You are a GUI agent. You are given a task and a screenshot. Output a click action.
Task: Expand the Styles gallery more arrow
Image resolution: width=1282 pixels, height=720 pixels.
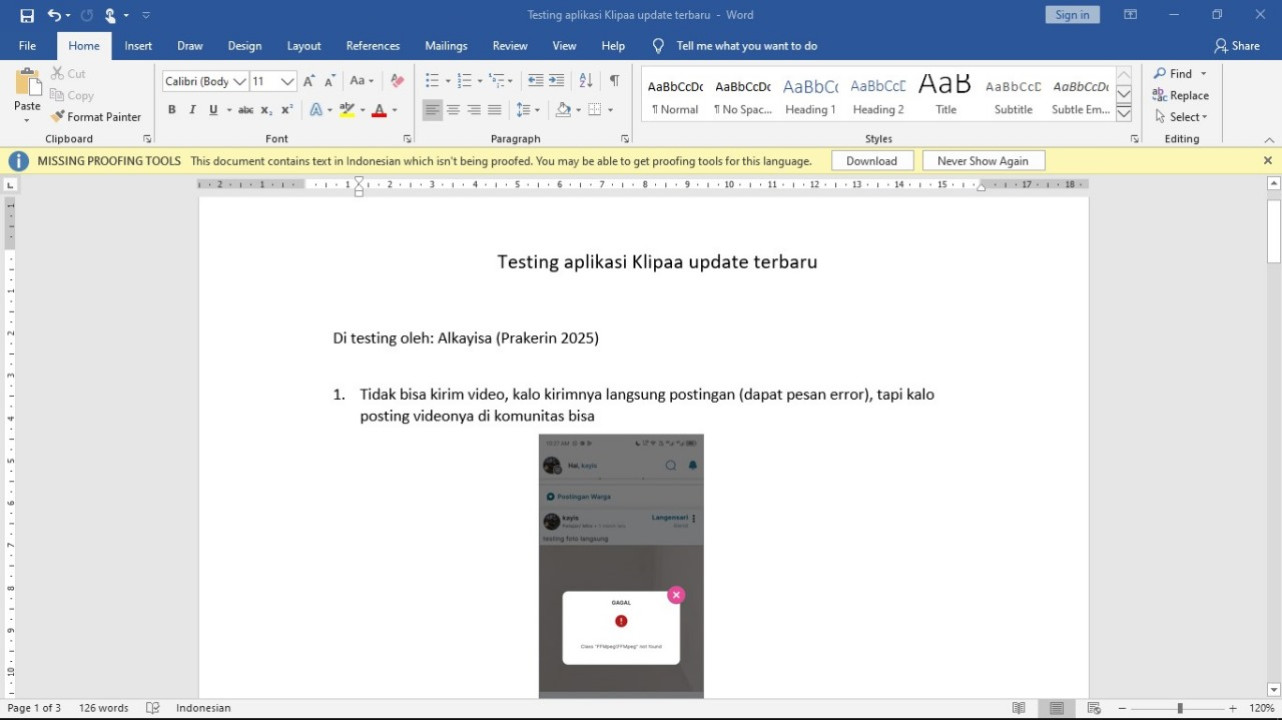pyautogui.click(x=1123, y=113)
